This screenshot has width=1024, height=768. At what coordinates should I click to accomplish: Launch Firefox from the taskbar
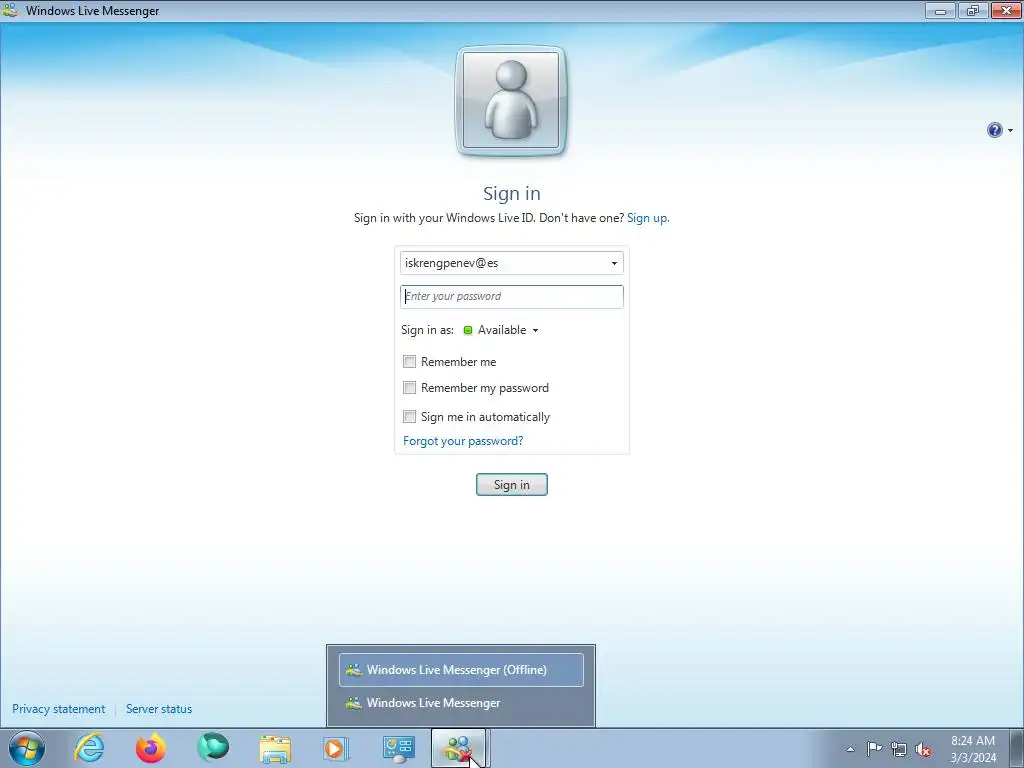pyautogui.click(x=151, y=748)
